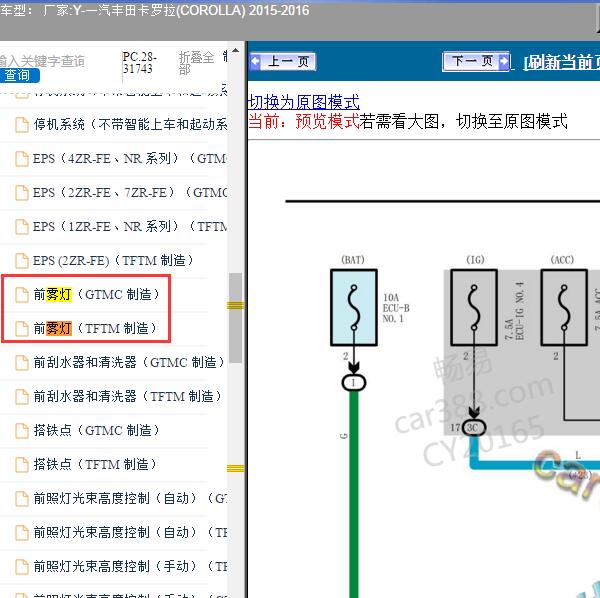Click document icon beside 停机系统 entry

[22, 124]
